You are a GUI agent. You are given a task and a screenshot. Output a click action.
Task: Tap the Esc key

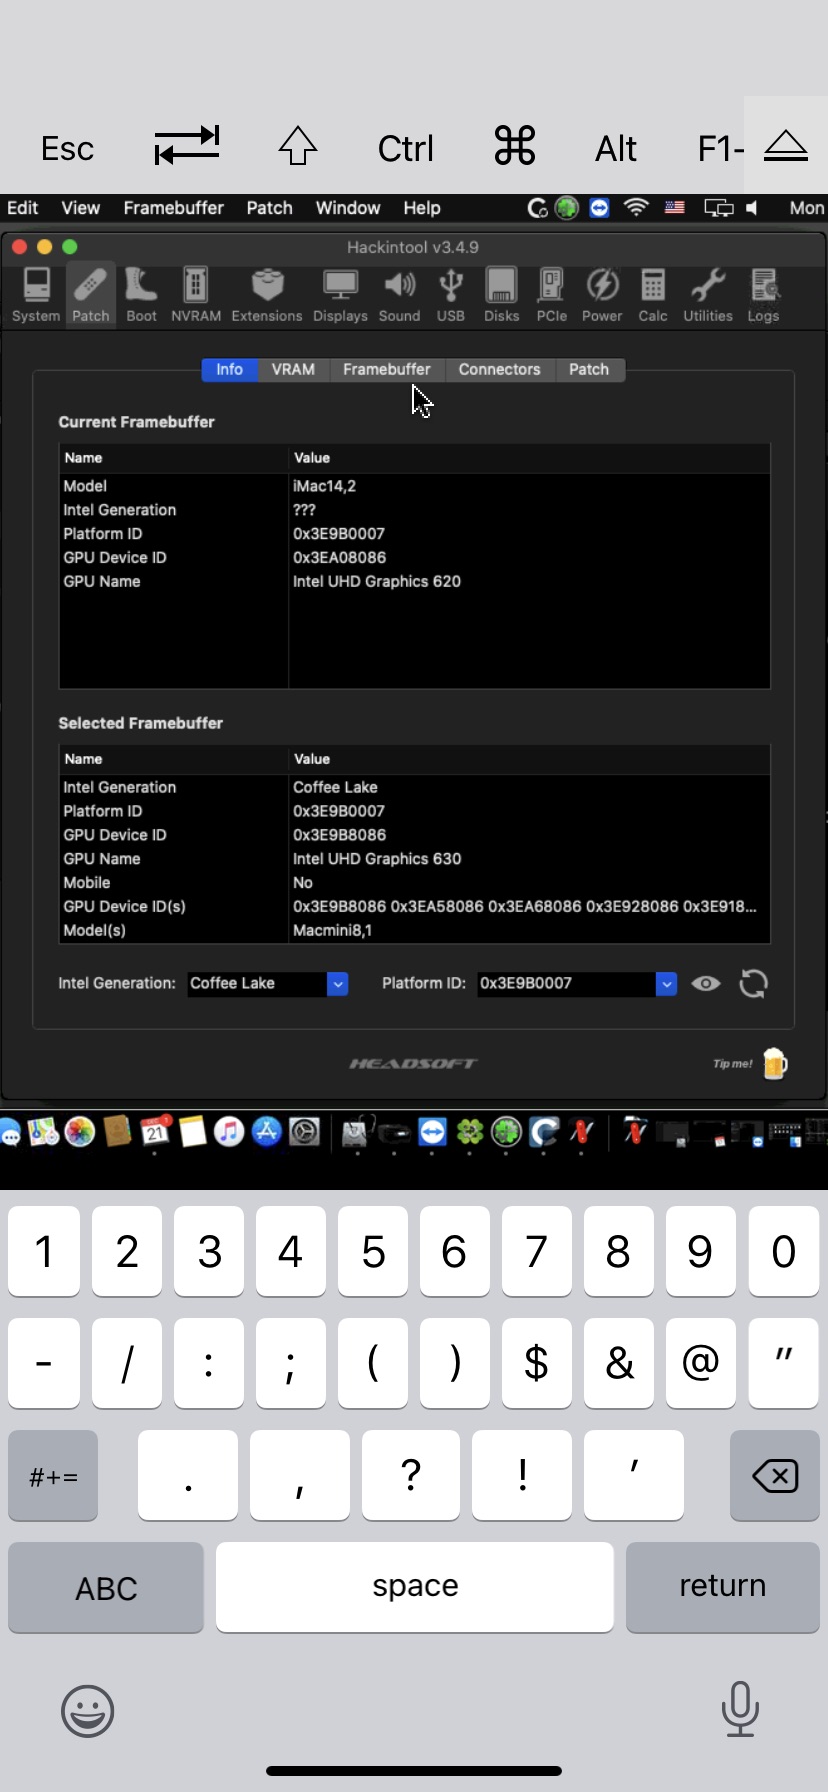[67, 149]
